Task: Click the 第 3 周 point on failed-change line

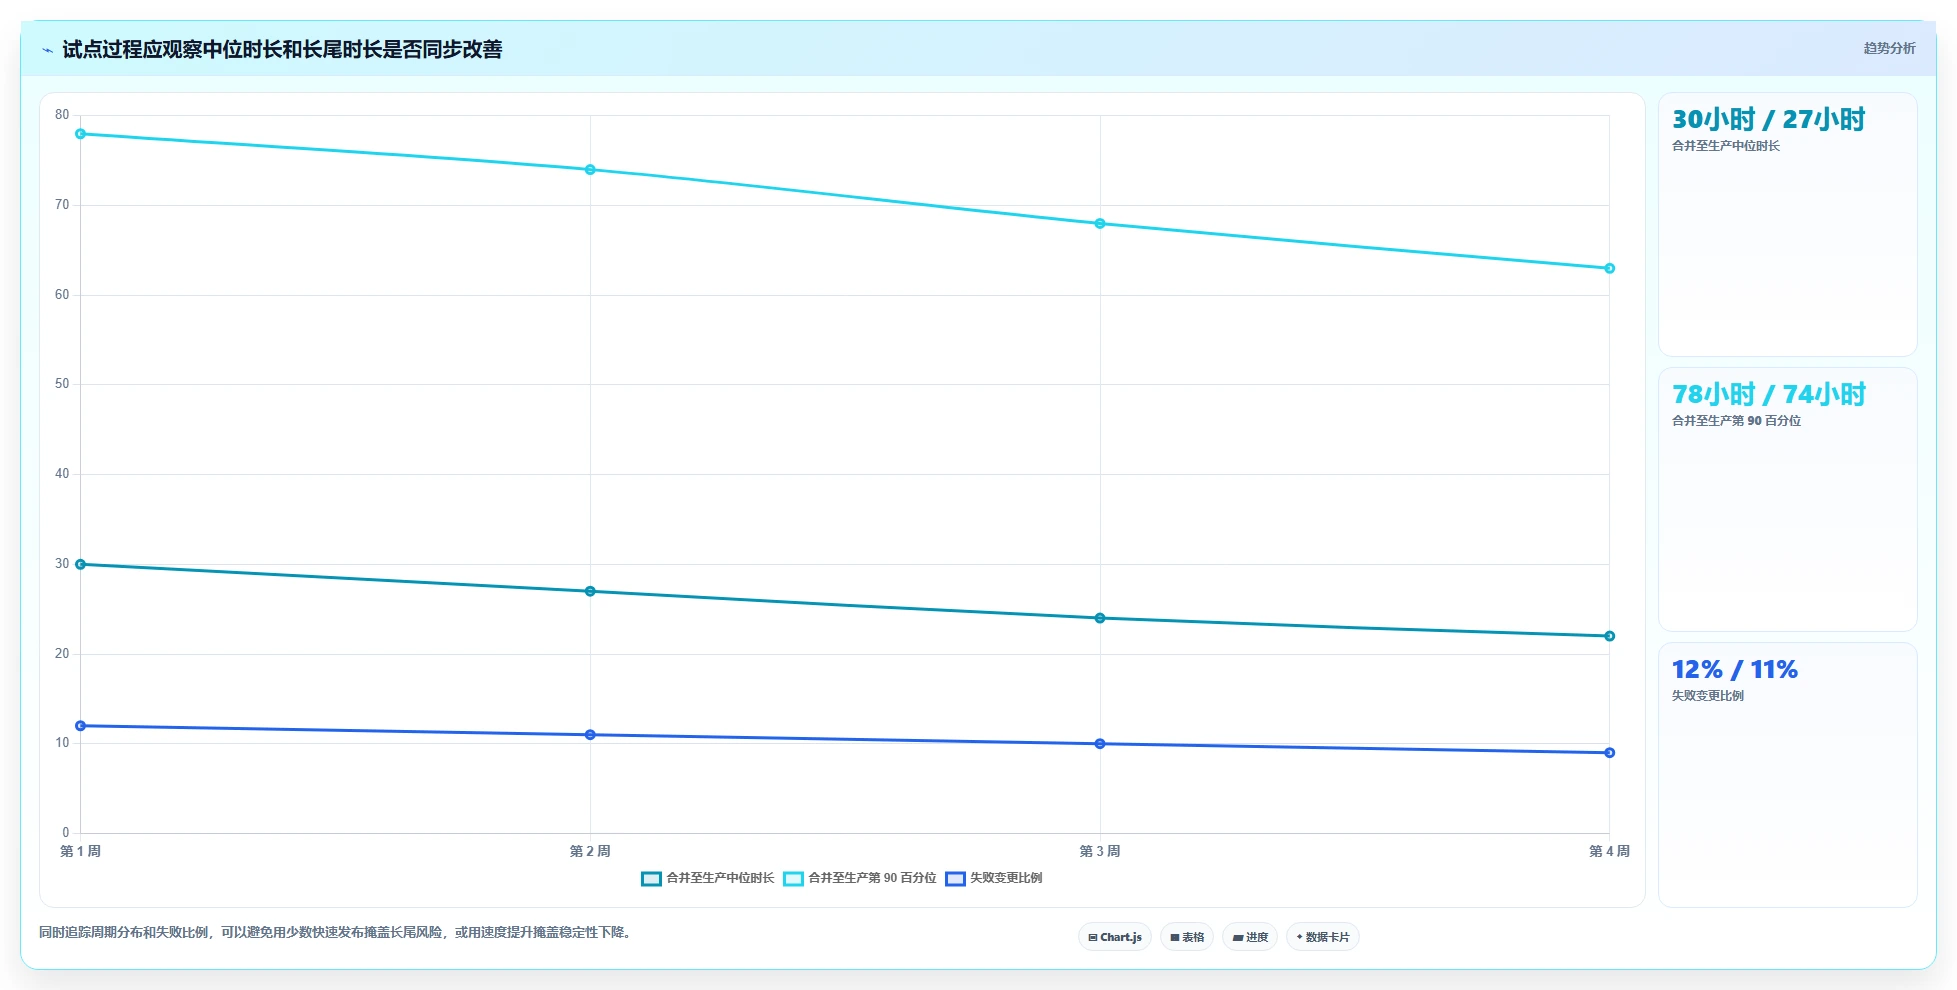Action: pos(1100,744)
